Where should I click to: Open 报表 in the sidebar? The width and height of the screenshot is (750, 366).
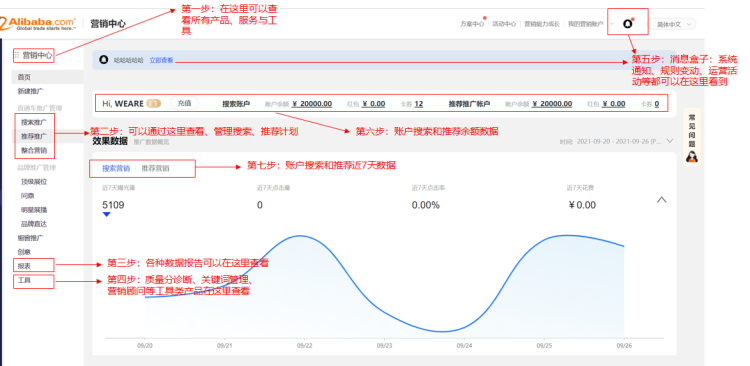click(x=24, y=266)
